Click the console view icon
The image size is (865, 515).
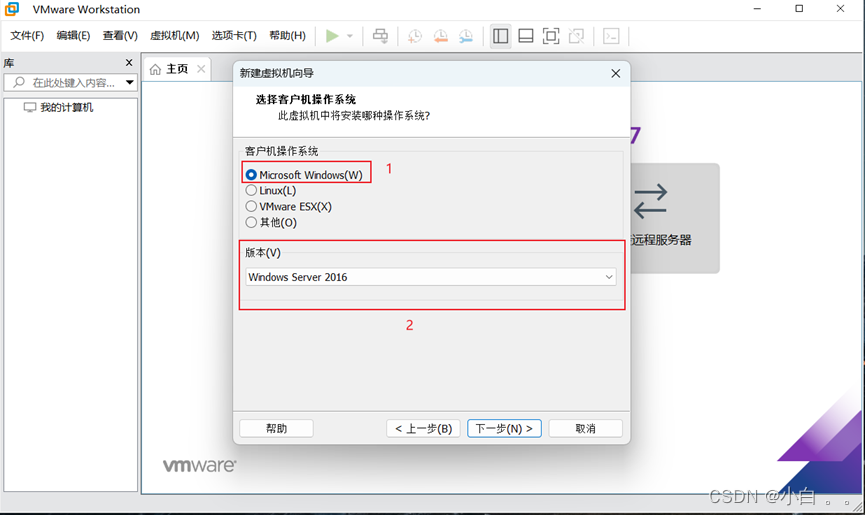611,36
